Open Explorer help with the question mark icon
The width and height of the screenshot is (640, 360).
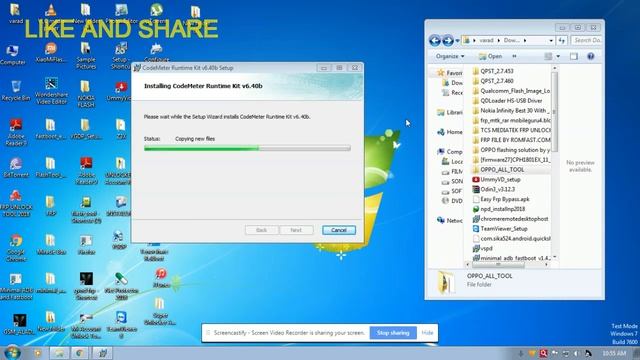coord(591,56)
